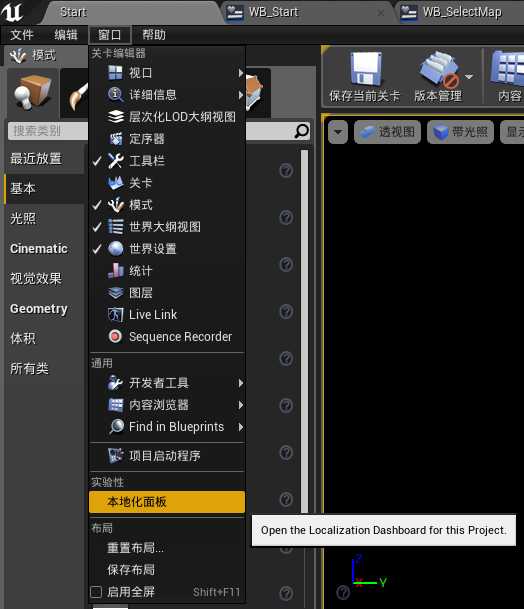Click the help icon beside 统计 row

click(286, 264)
